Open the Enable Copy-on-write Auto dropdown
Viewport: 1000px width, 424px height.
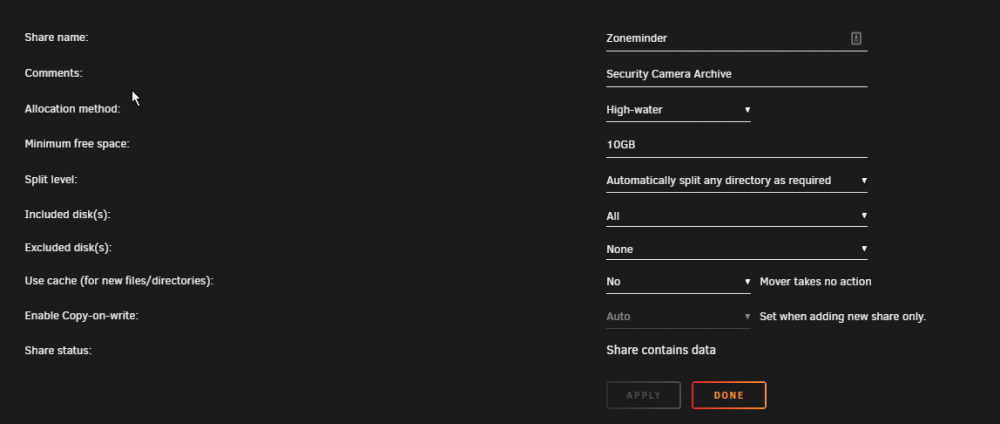pos(678,316)
